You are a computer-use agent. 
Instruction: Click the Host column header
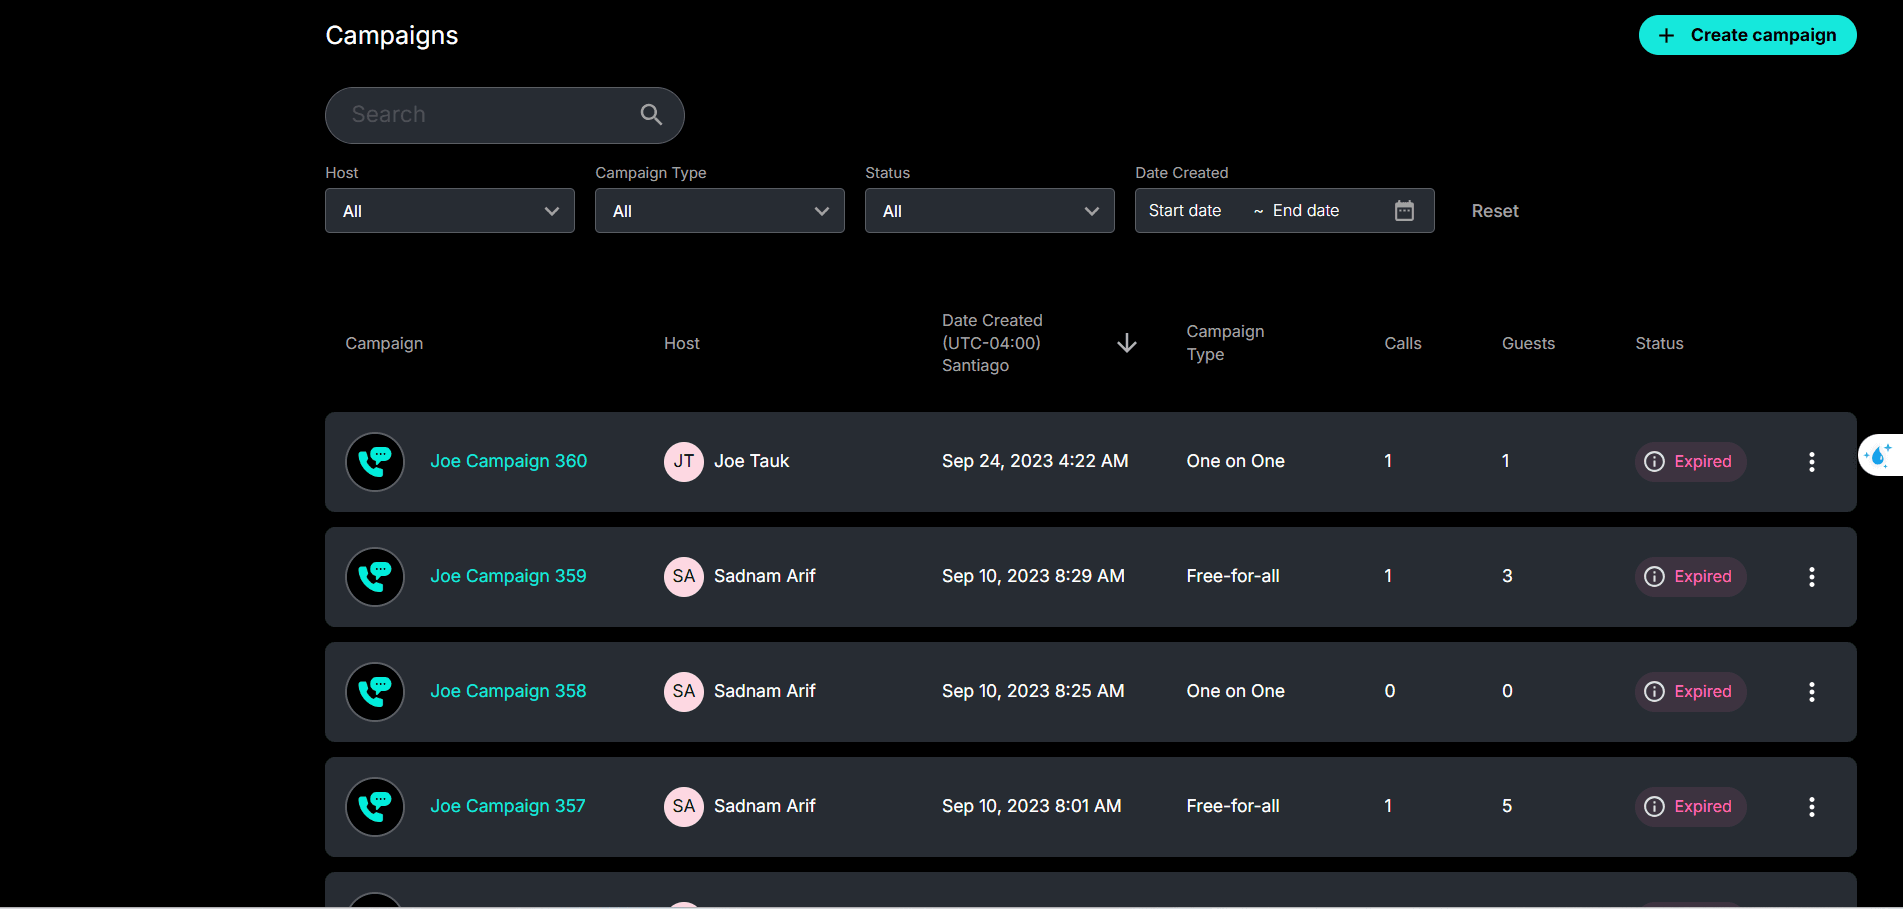pos(682,343)
